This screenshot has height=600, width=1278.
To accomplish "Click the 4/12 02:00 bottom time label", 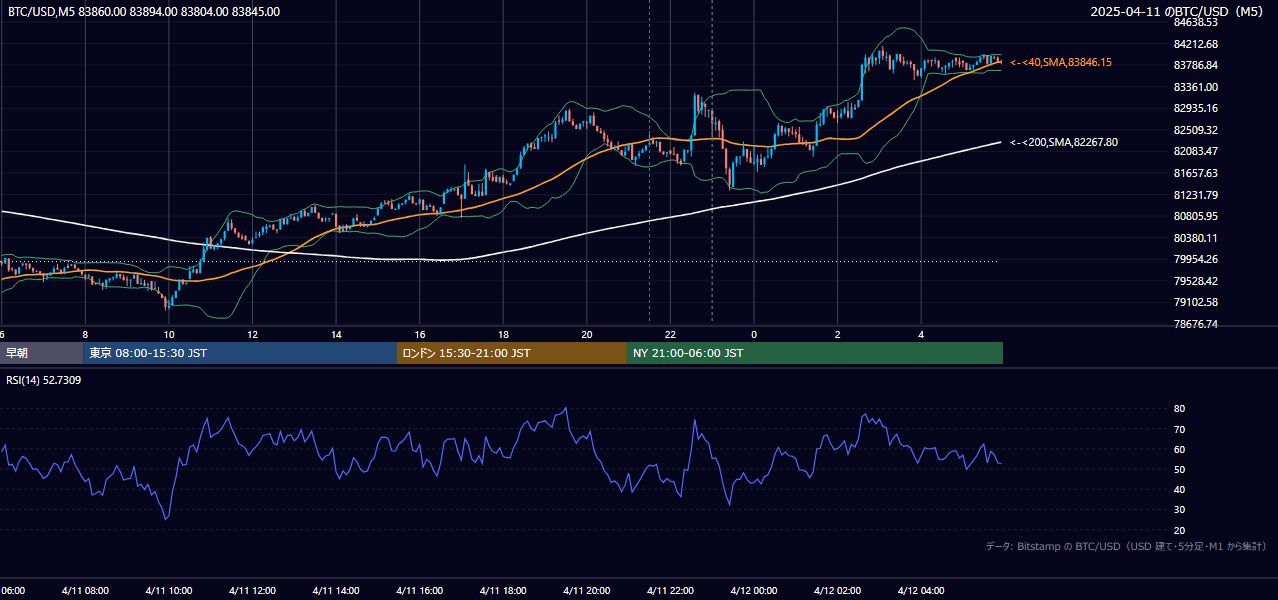I will [x=838, y=591].
